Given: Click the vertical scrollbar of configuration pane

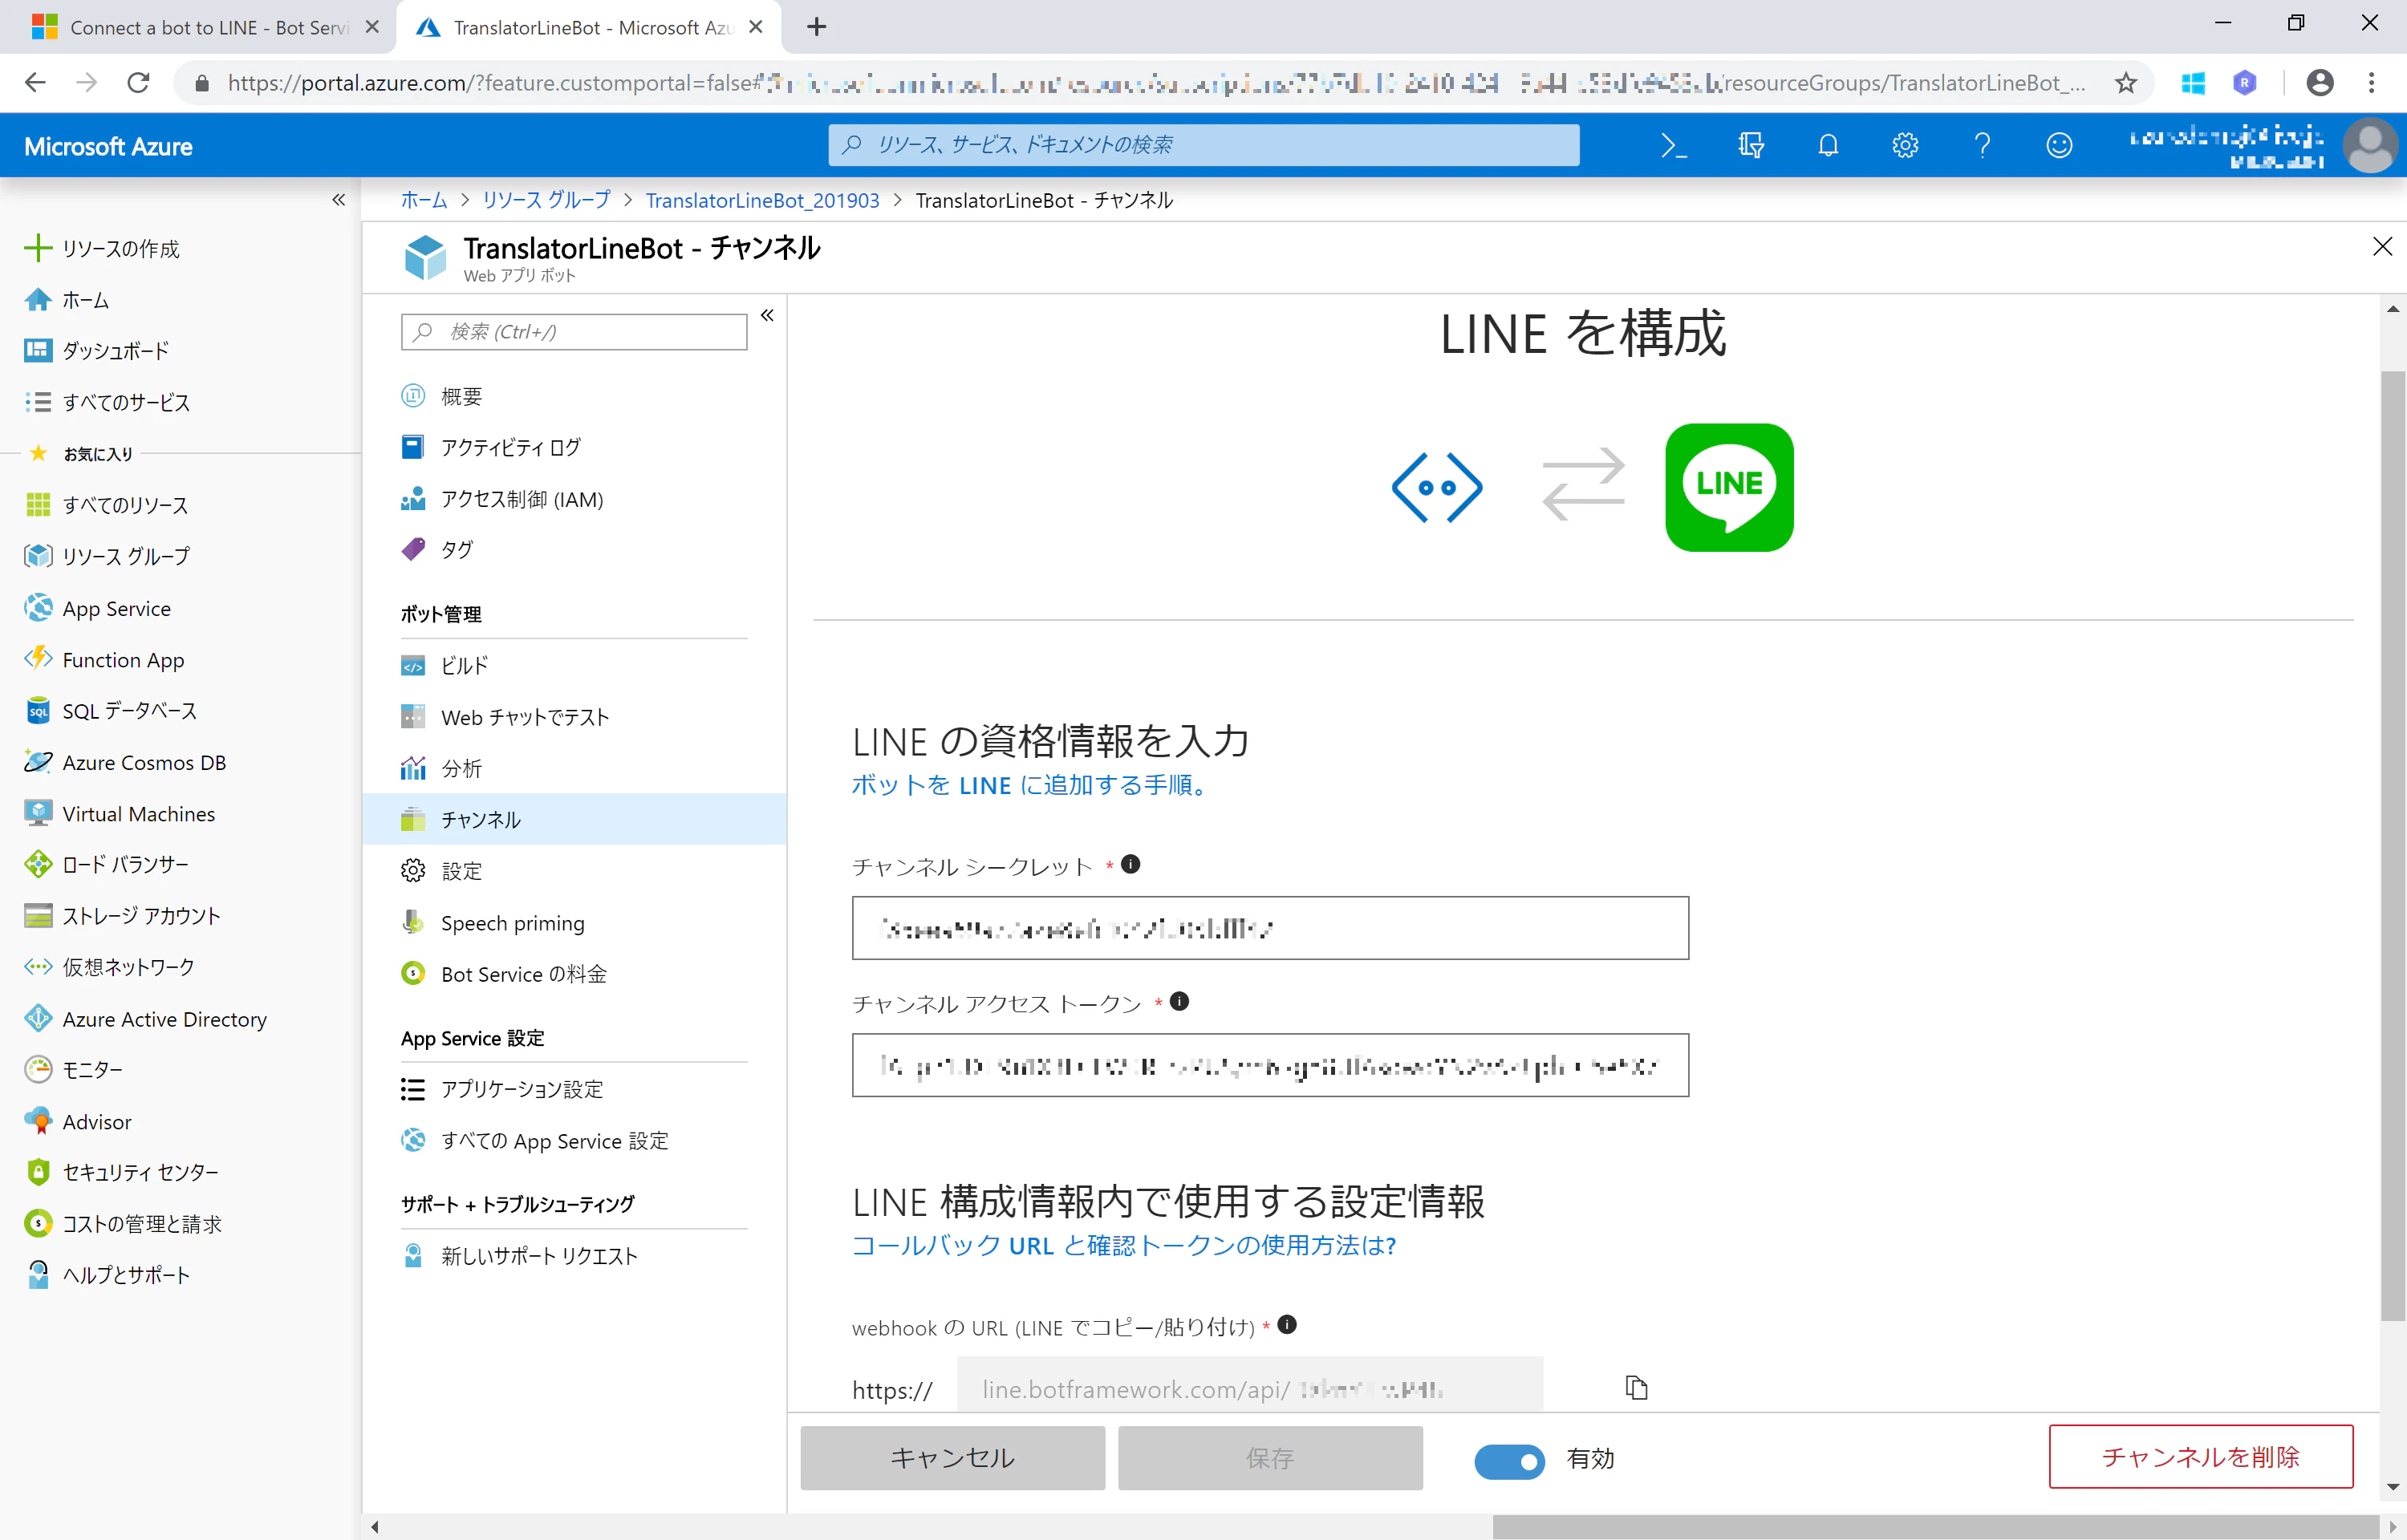Looking at the screenshot, I should 2392,845.
